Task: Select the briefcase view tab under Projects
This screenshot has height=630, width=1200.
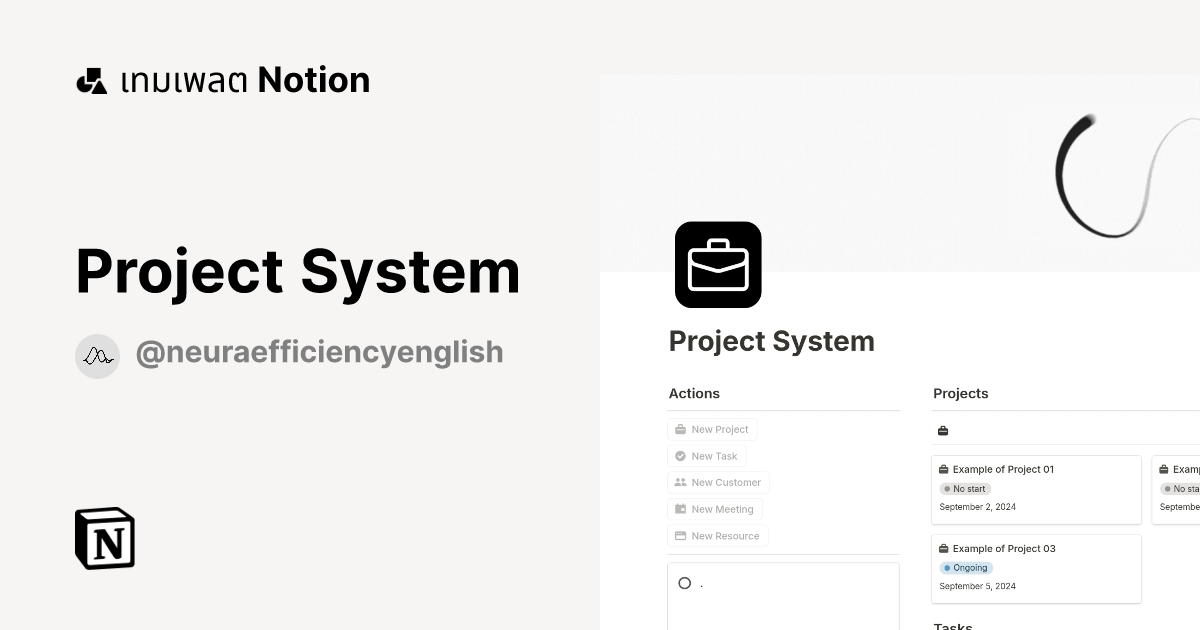Action: coord(943,431)
